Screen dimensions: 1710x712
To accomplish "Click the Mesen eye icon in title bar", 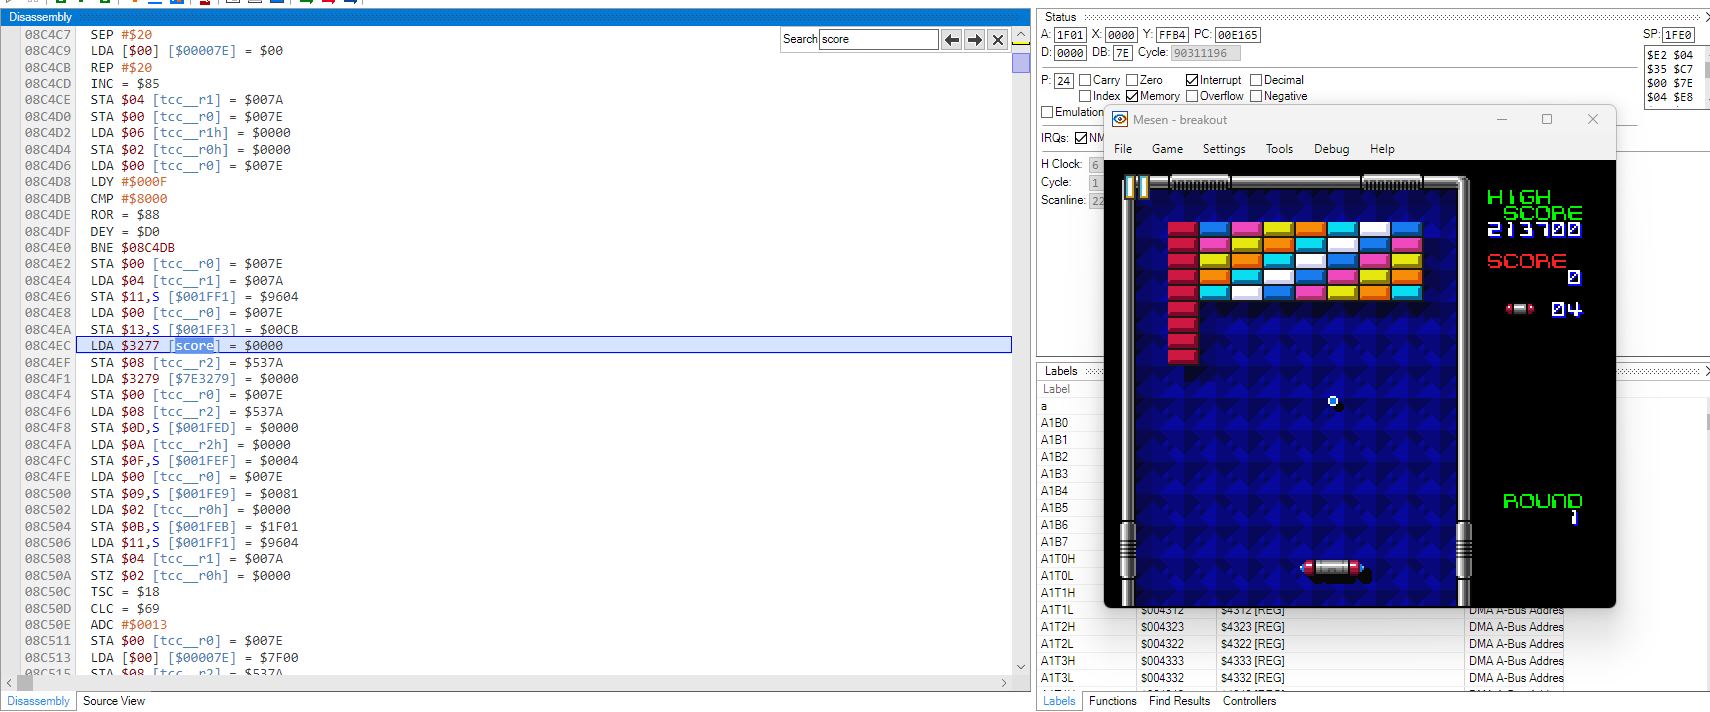I will pos(1120,120).
